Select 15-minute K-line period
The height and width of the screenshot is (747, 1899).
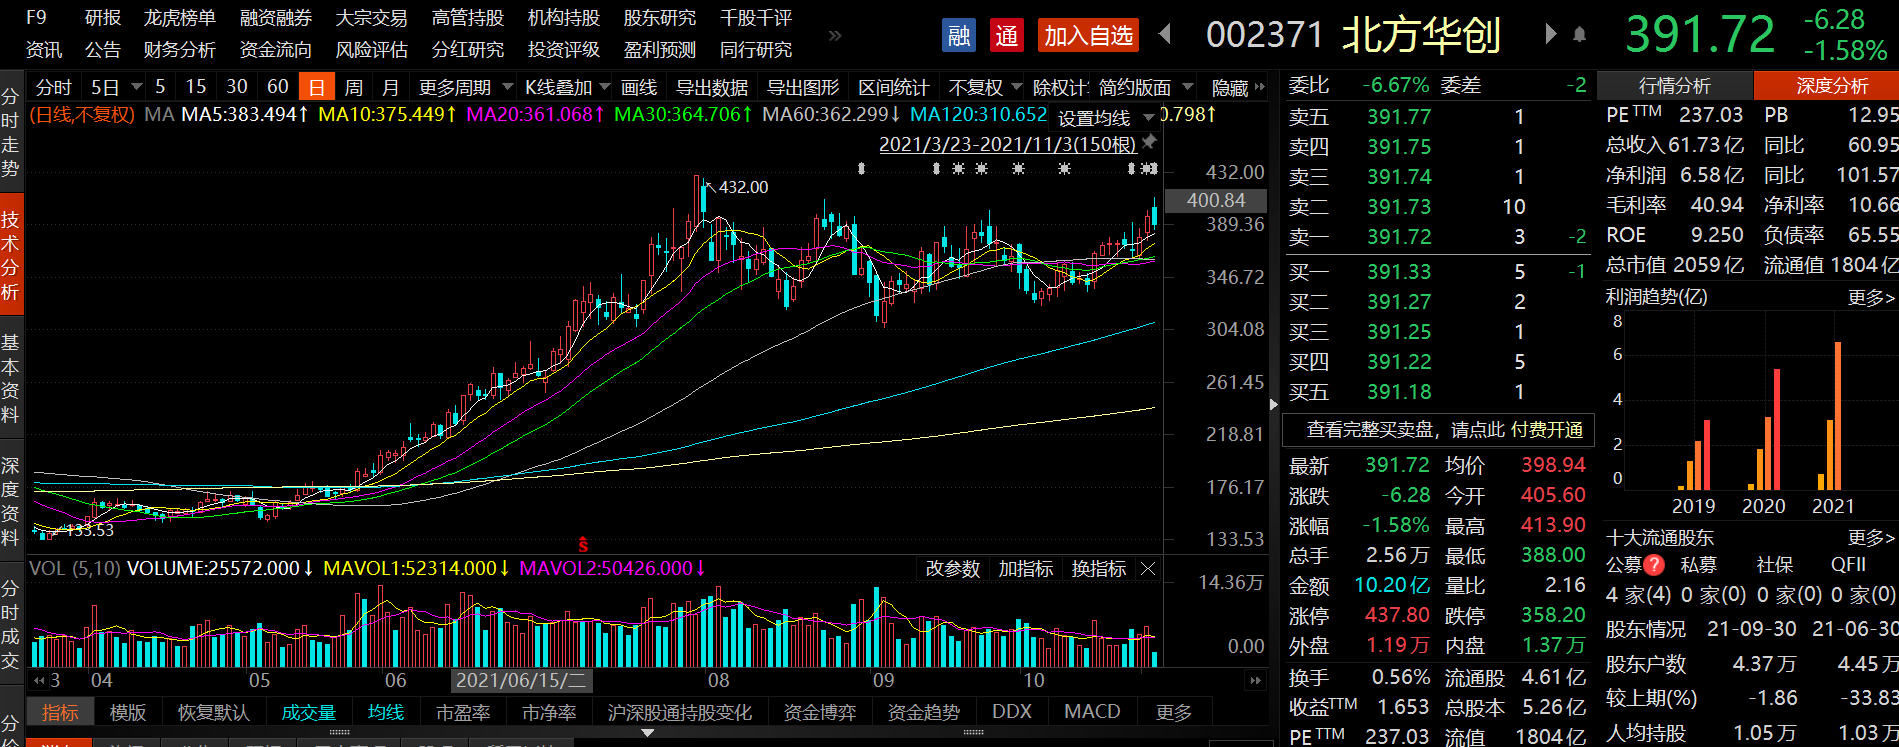pos(196,87)
